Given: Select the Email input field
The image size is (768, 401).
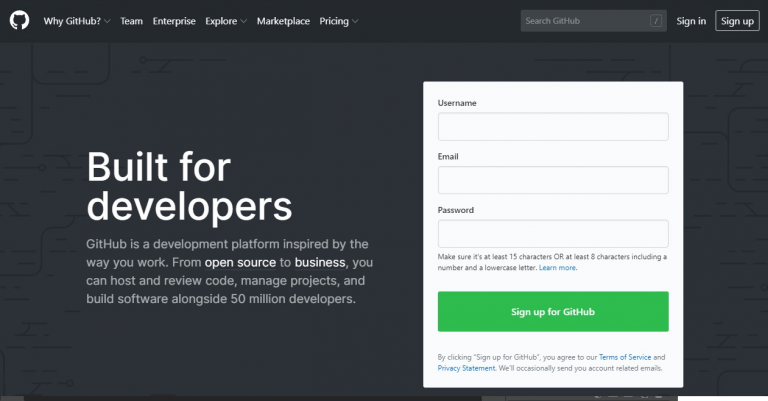Looking at the screenshot, I should point(553,180).
